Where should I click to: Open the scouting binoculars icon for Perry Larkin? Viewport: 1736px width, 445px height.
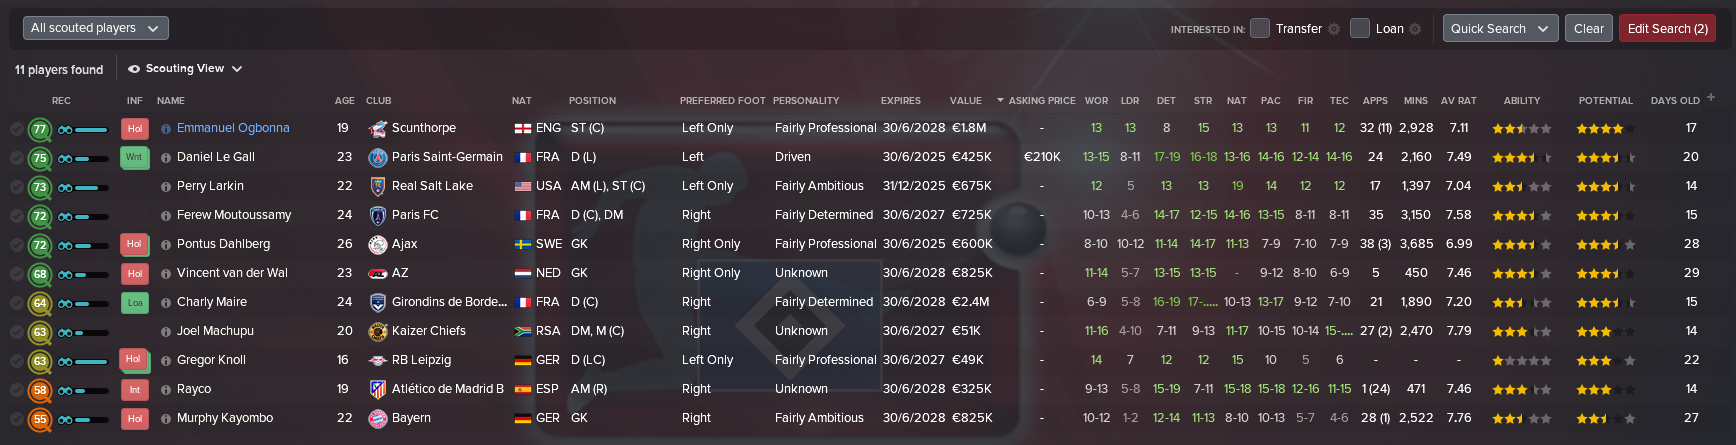pyautogui.click(x=65, y=187)
